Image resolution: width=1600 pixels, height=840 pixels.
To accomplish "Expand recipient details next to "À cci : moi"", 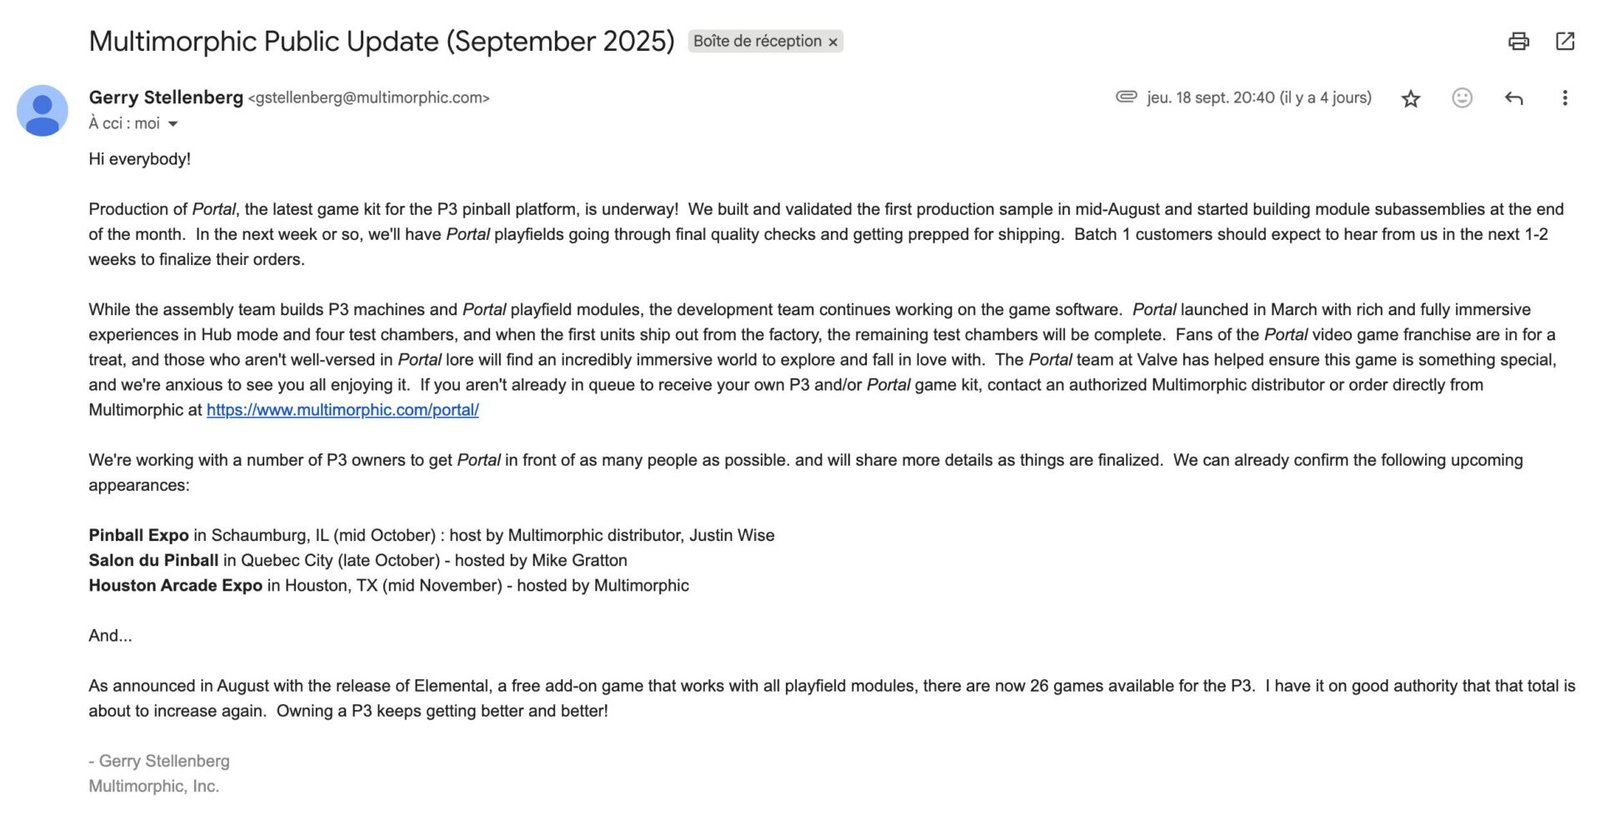I will pos(173,124).
